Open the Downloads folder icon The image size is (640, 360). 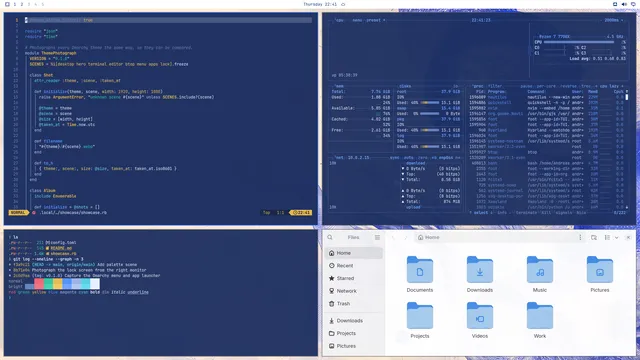point(480,269)
